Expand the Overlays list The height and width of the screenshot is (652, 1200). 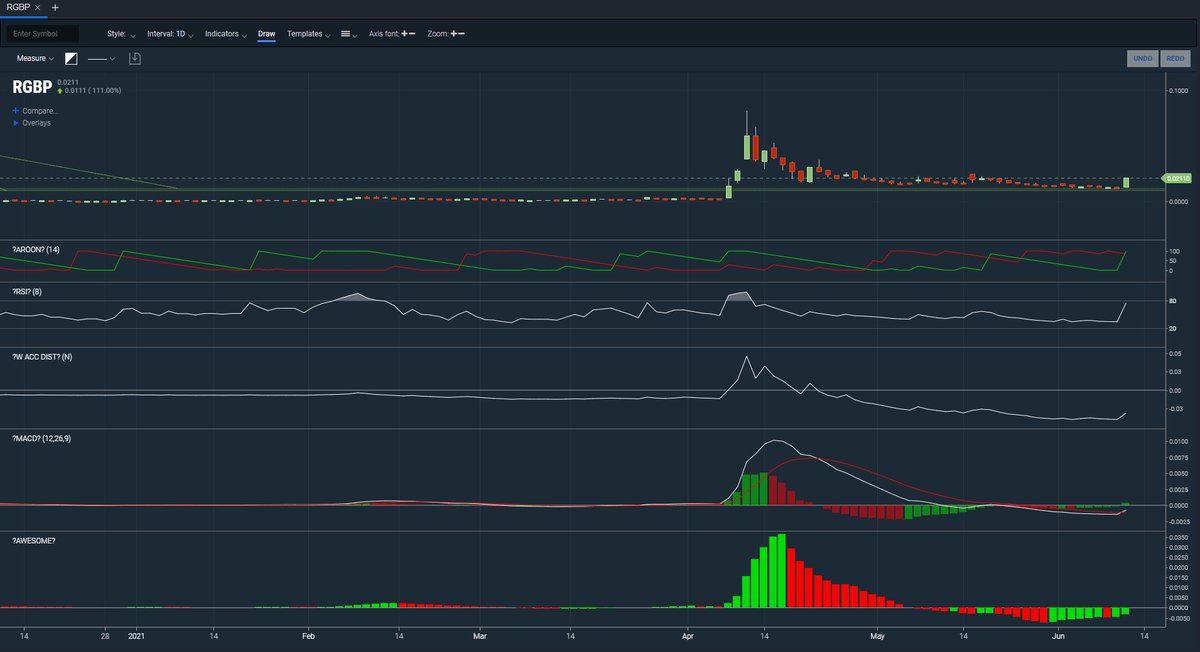point(32,123)
